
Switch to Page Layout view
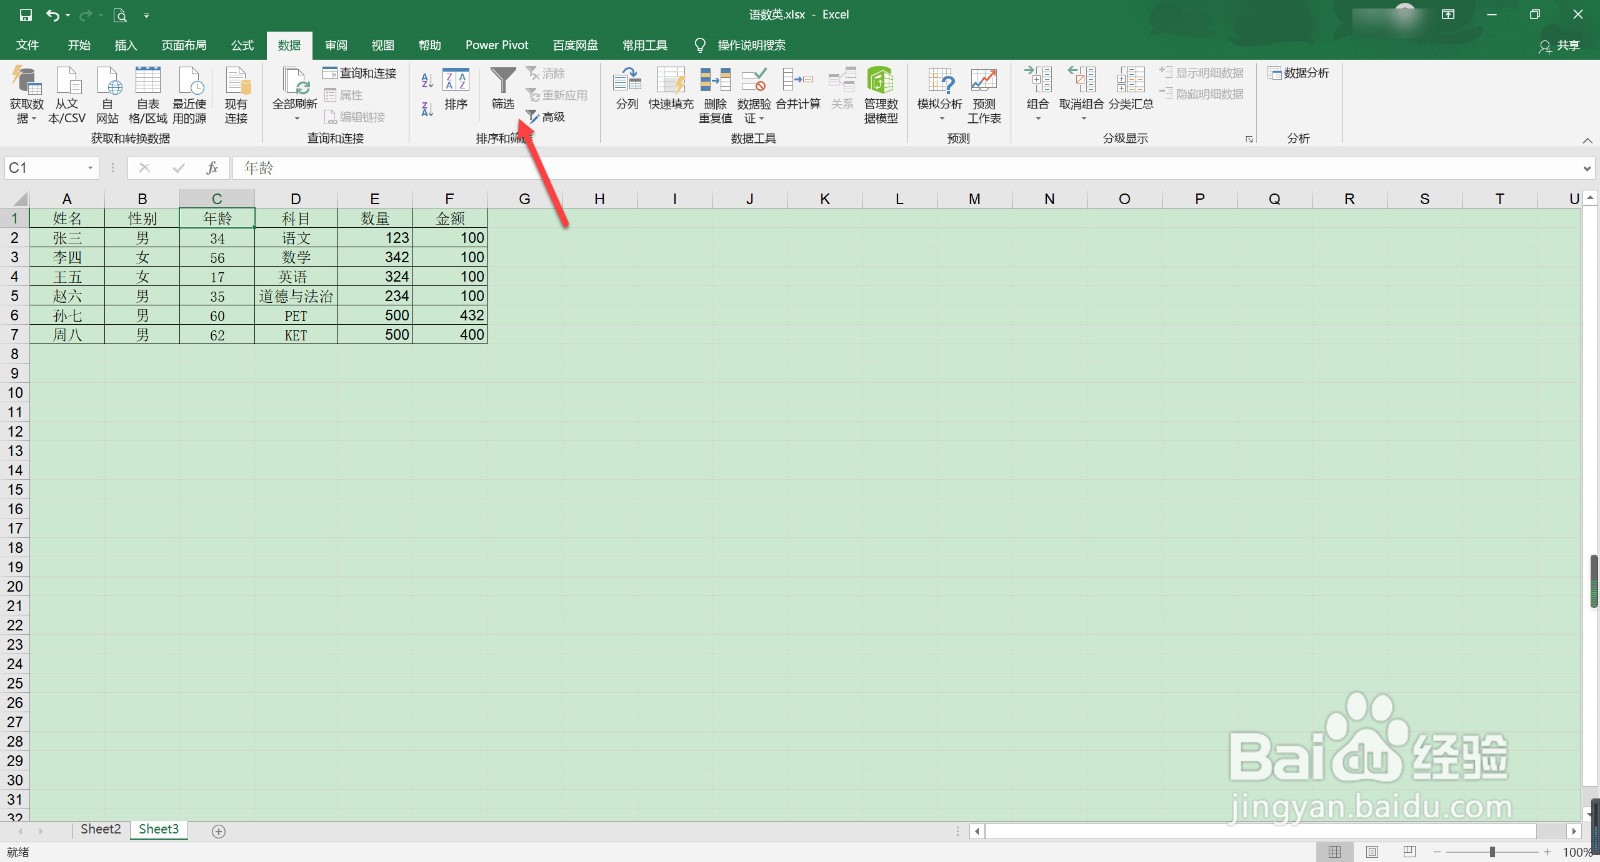tap(1372, 852)
